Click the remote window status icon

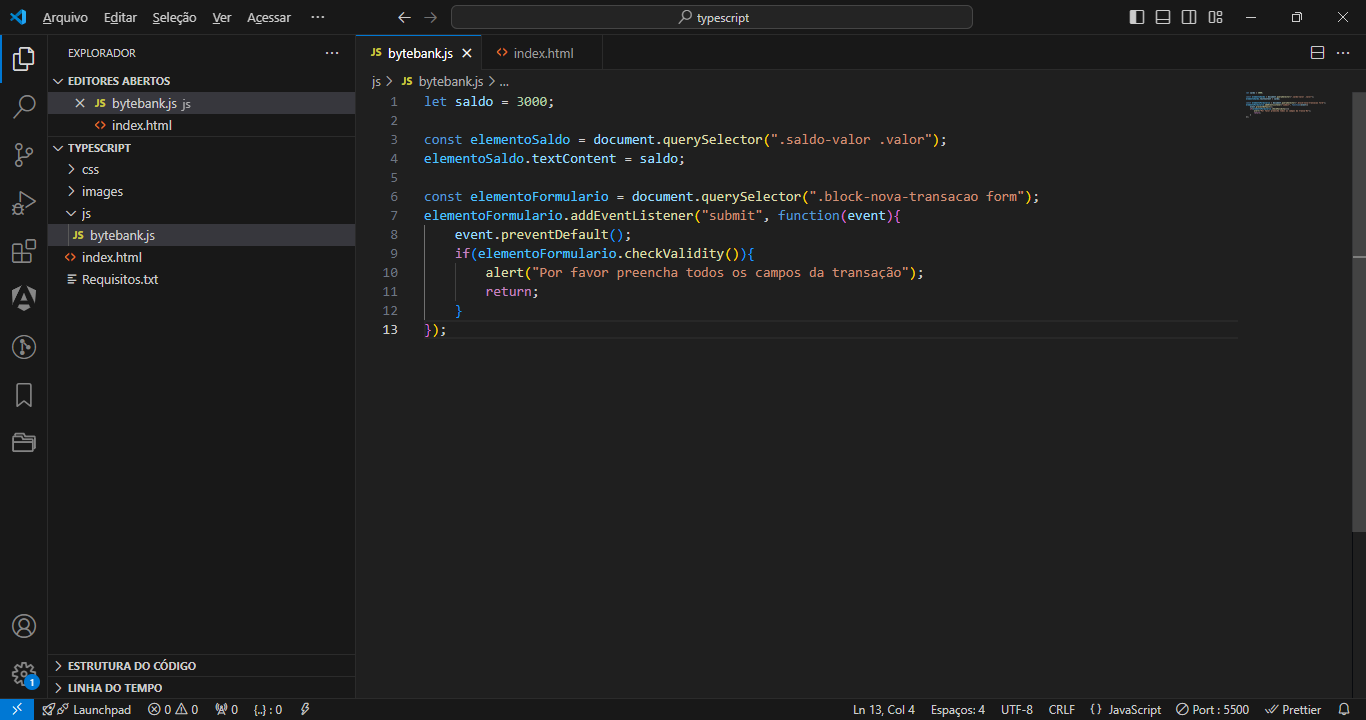(x=17, y=709)
